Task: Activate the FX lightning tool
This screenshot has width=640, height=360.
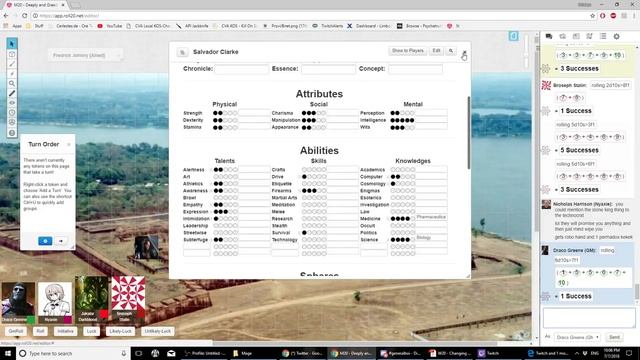Action: point(12,73)
